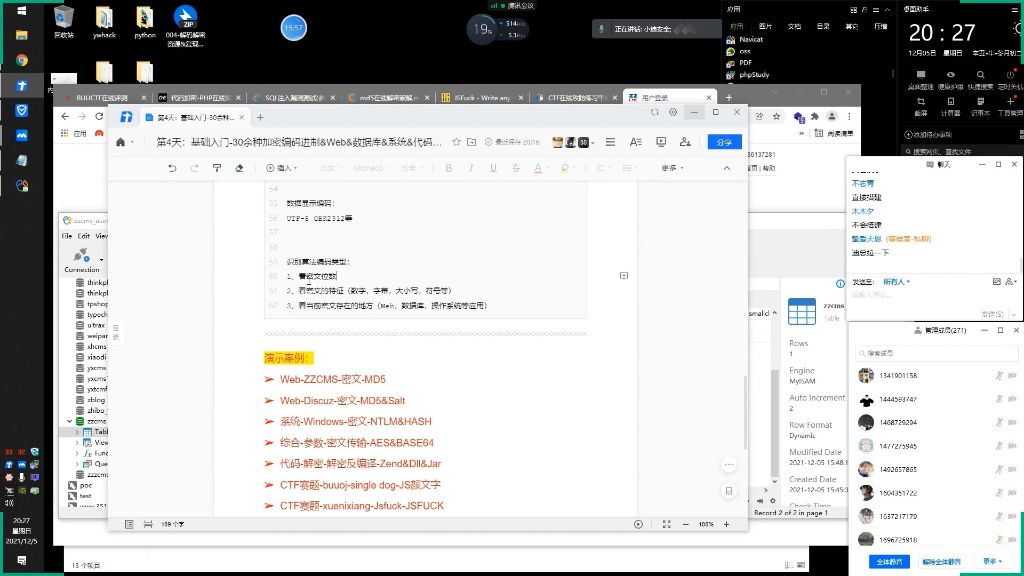This screenshot has width=1024, height=576.
Task: Click the add collaborator icon
Action: (x=685, y=142)
